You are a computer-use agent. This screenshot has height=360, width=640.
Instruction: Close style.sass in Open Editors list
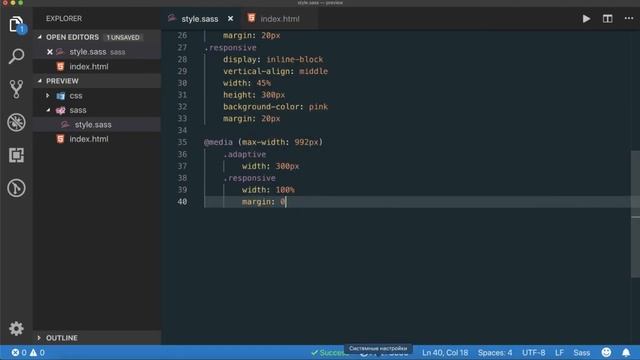tap(50, 52)
